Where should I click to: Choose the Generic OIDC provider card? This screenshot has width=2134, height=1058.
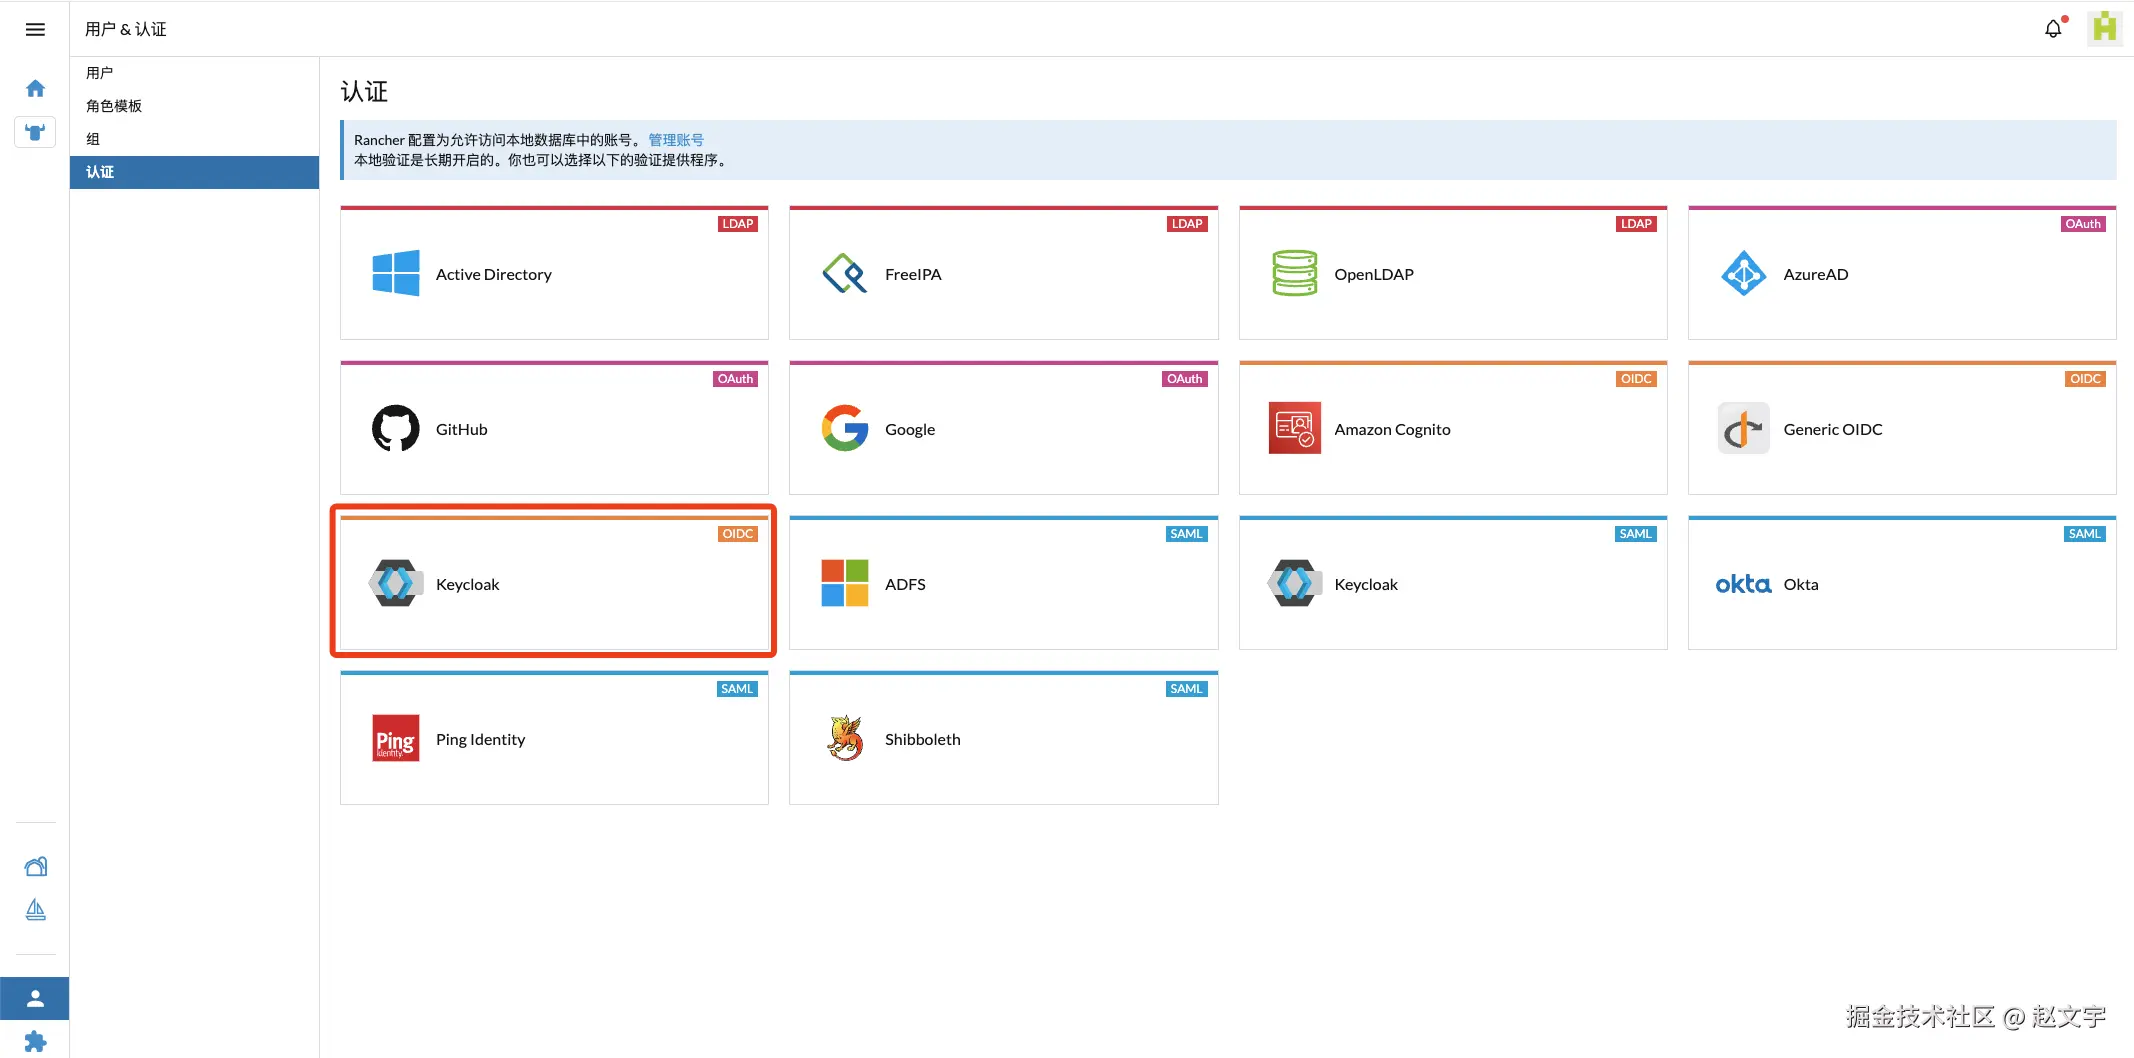click(x=1902, y=428)
